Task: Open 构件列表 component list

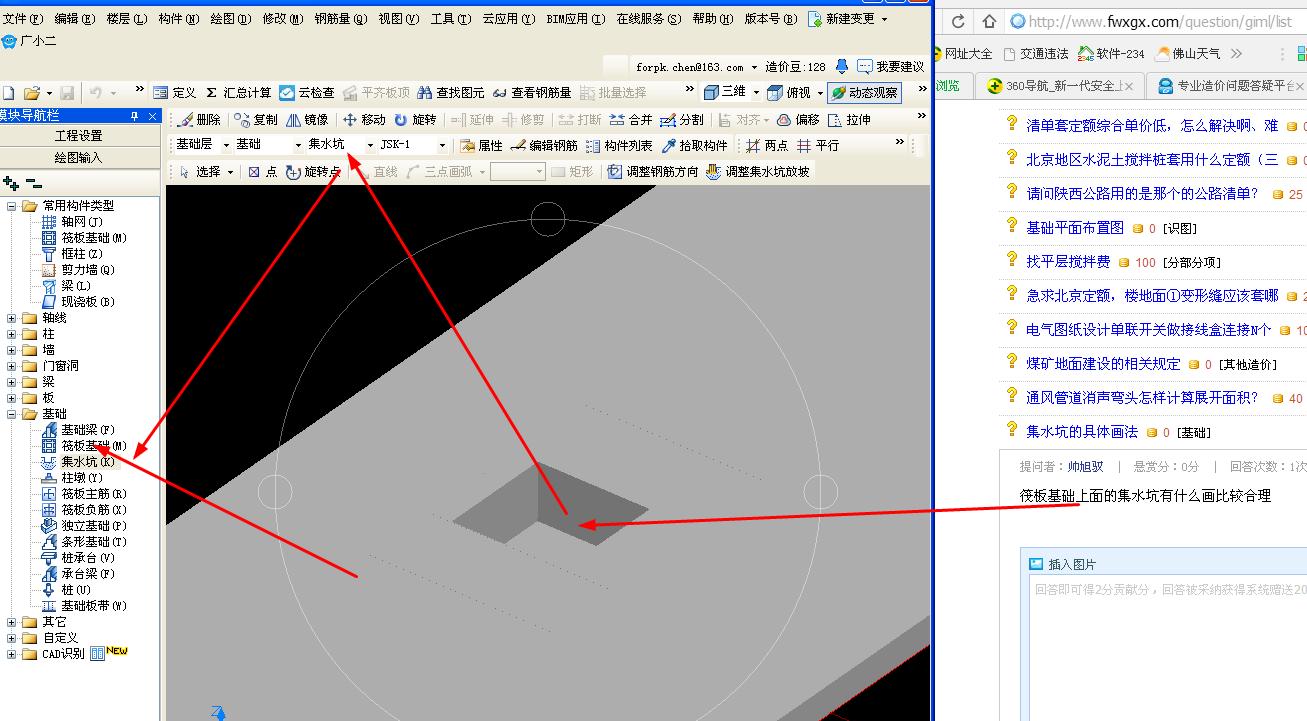Action: tap(619, 145)
